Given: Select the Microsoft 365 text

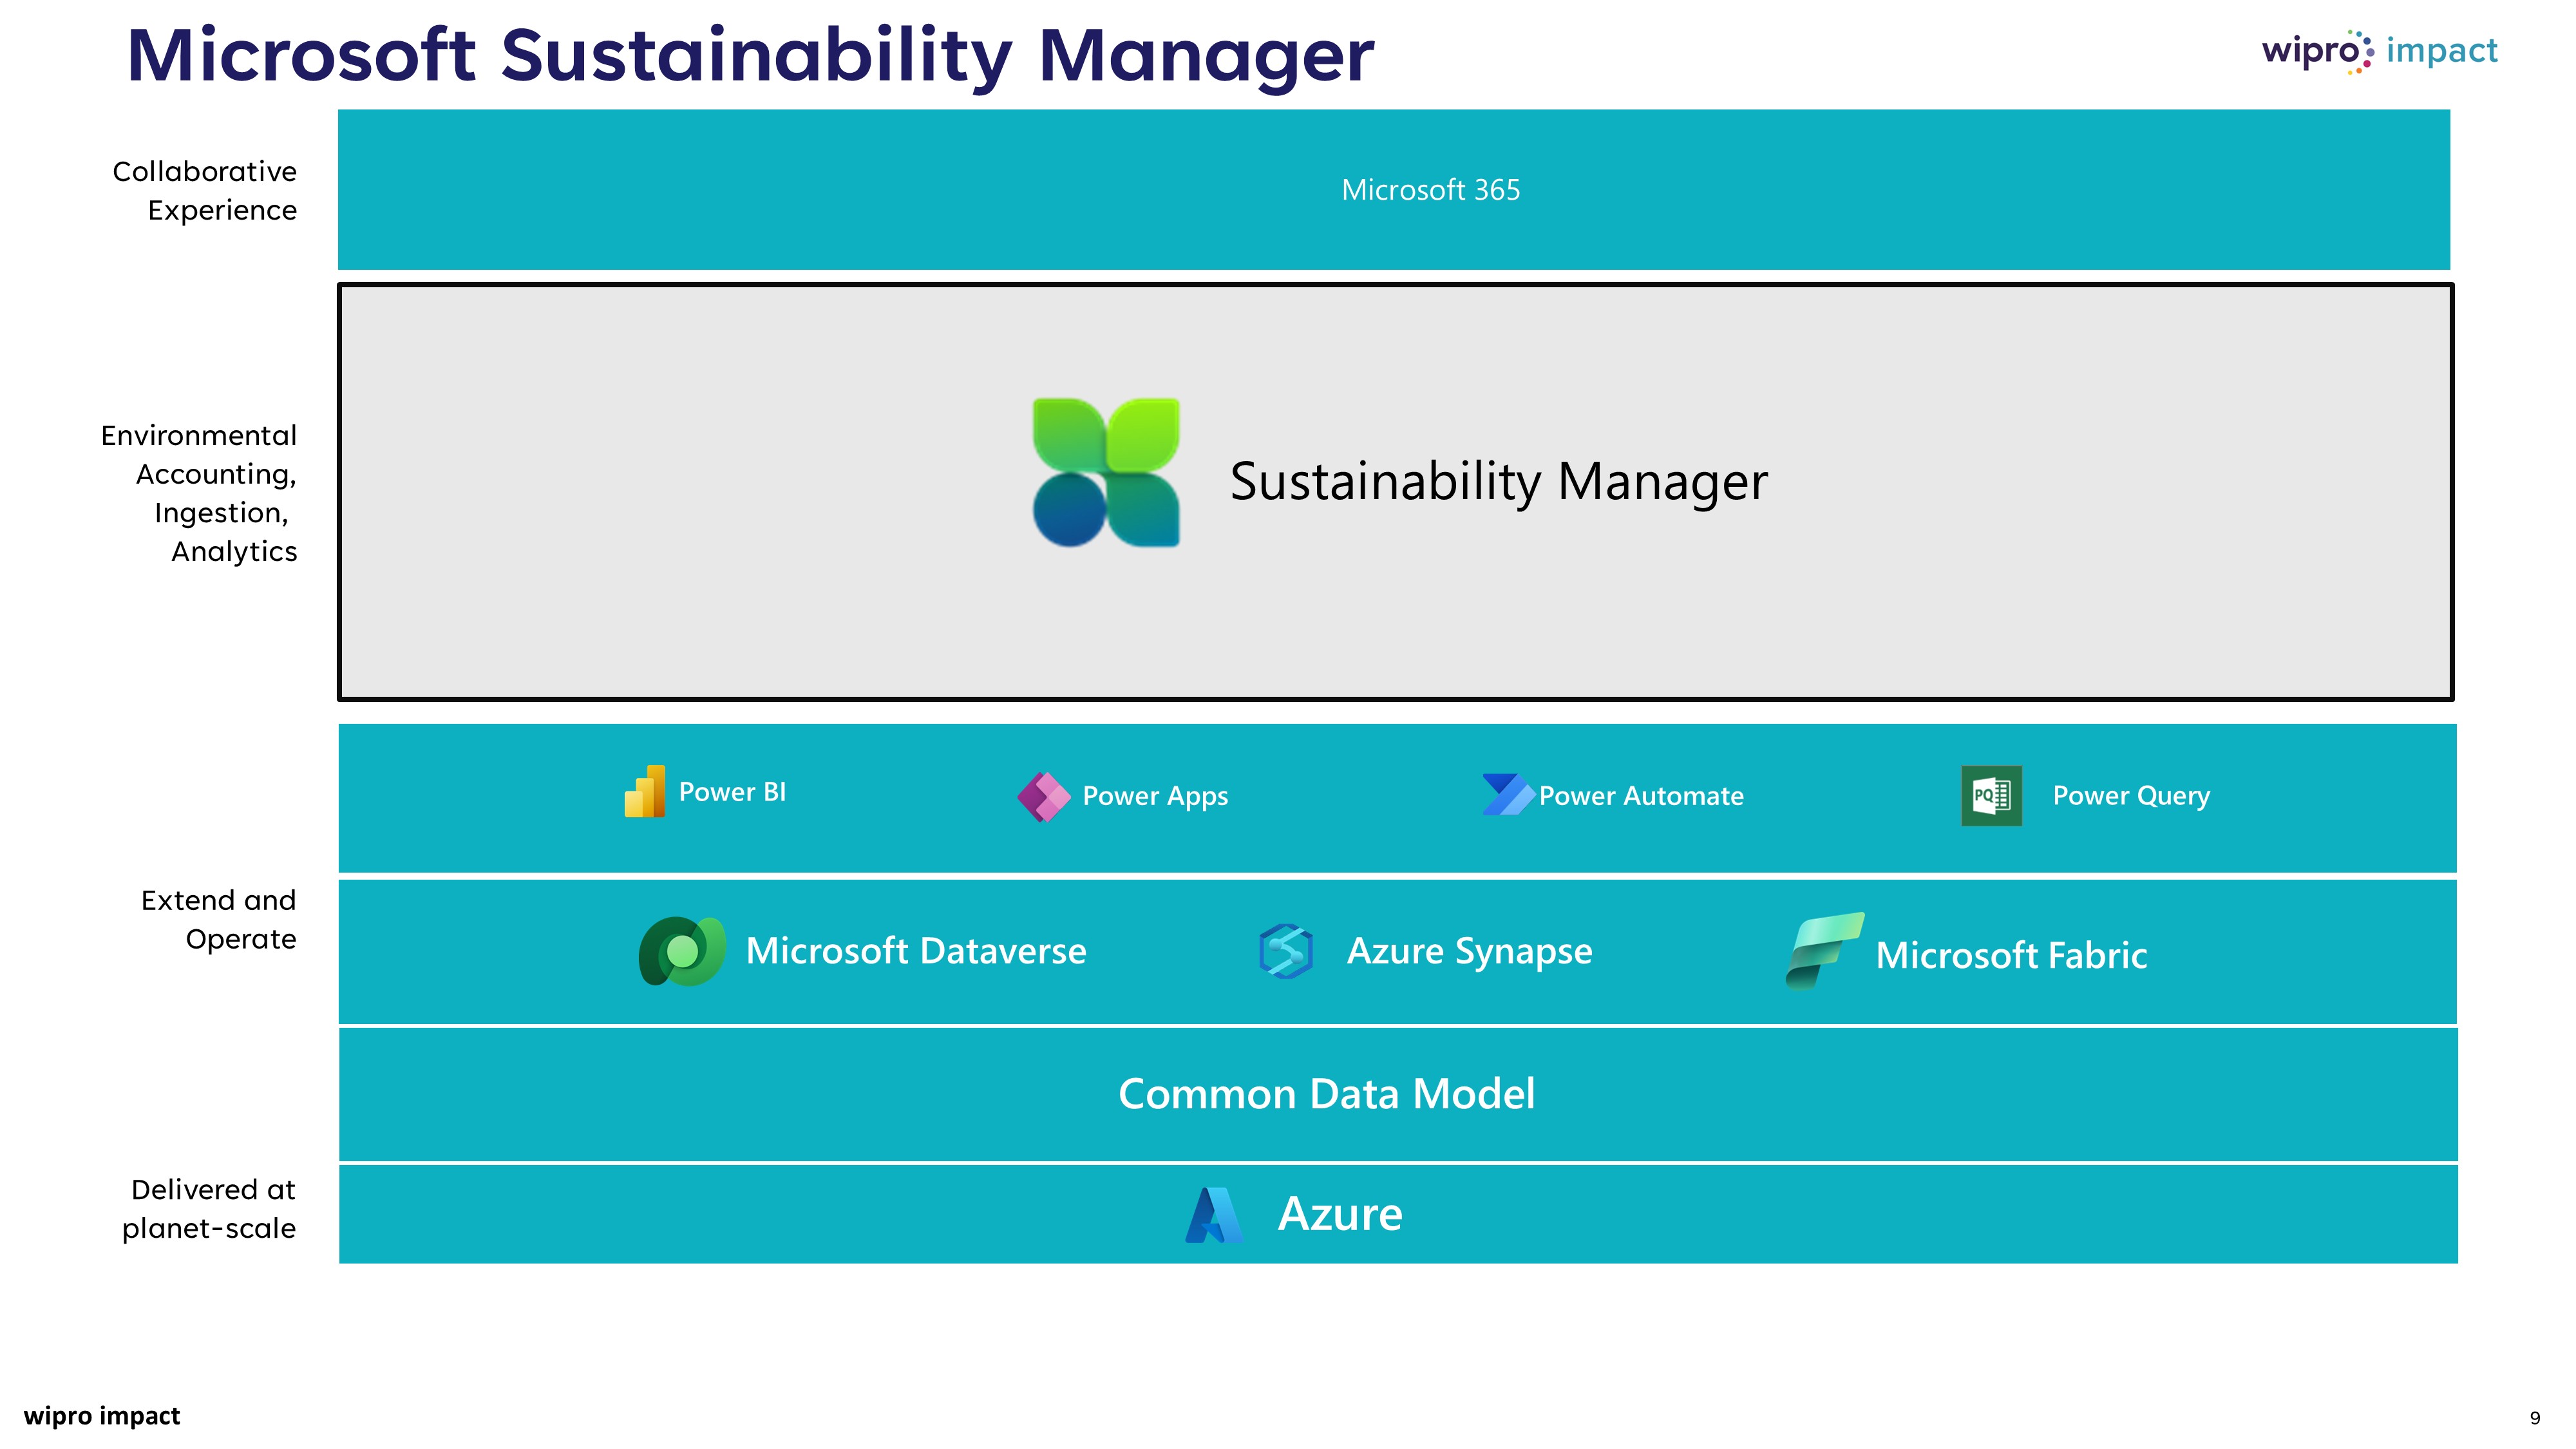Looking at the screenshot, I should 1431,189.
